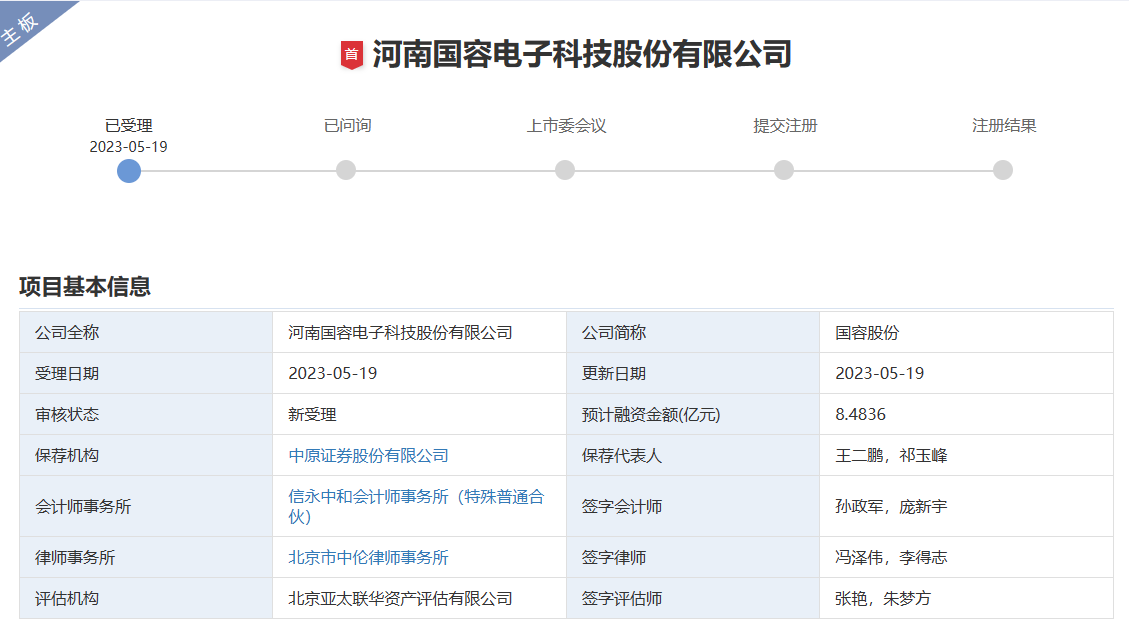This screenshot has width=1129, height=624.
Task: Click the 王二鹏，祁玉峰 value cell
Action: pos(966,456)
